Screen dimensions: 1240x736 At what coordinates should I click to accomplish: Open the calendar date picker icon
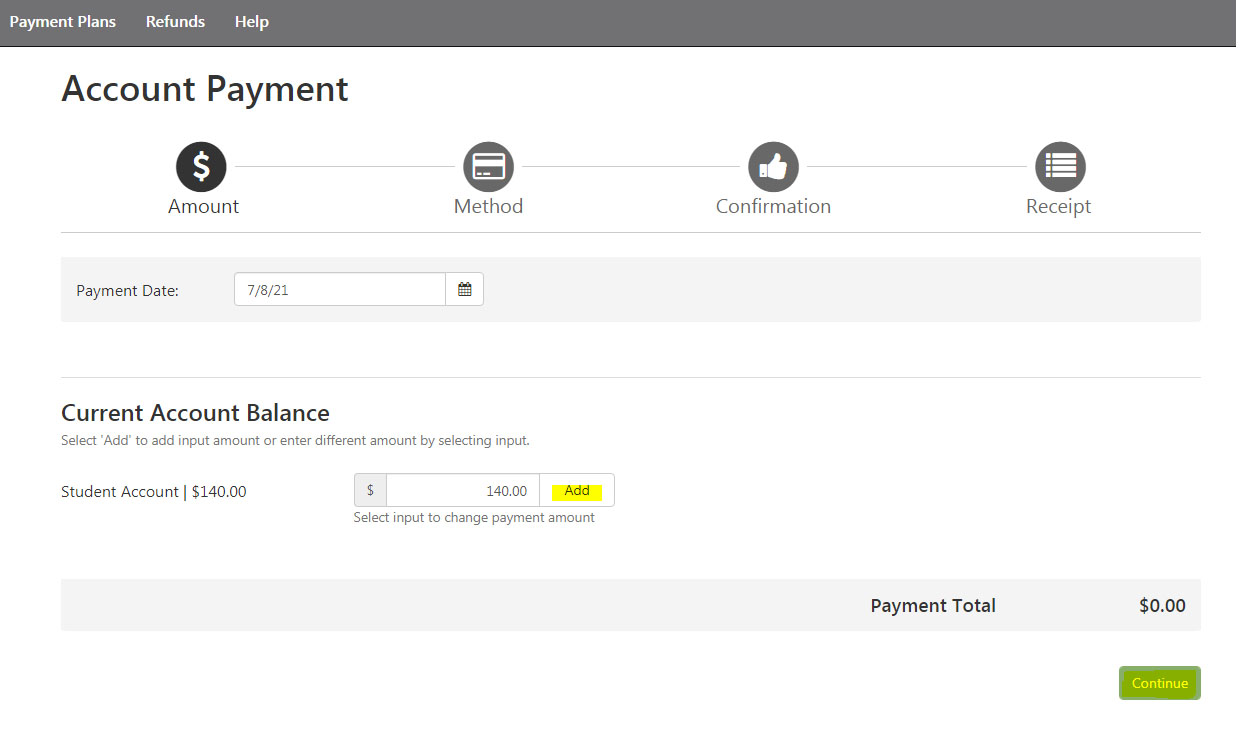tap(464, 290)
